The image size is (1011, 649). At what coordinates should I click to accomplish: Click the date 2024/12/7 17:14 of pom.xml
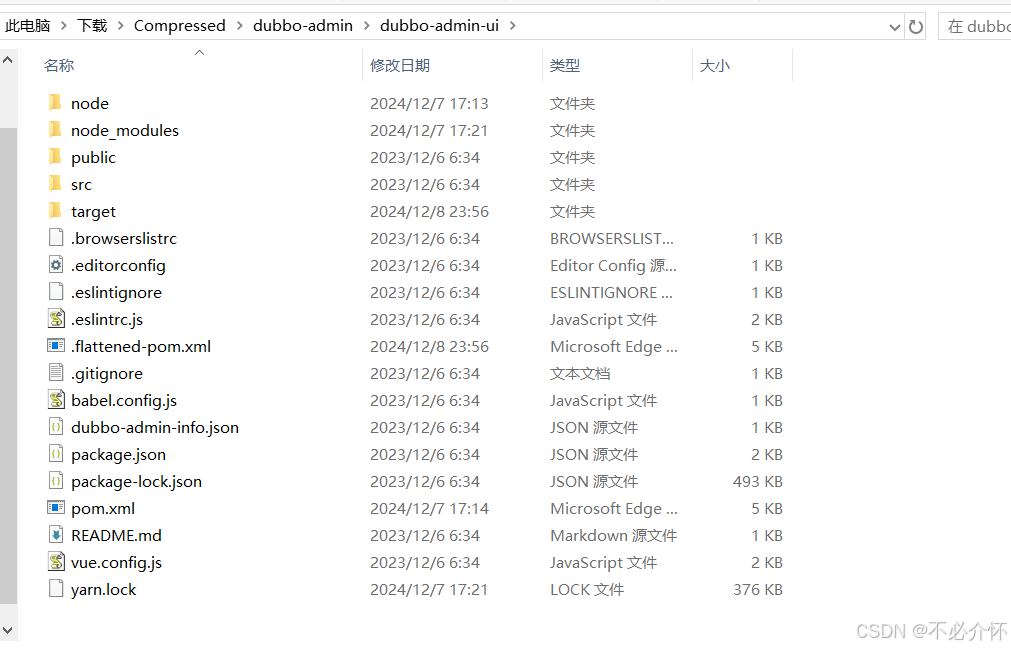click(429, 509)
